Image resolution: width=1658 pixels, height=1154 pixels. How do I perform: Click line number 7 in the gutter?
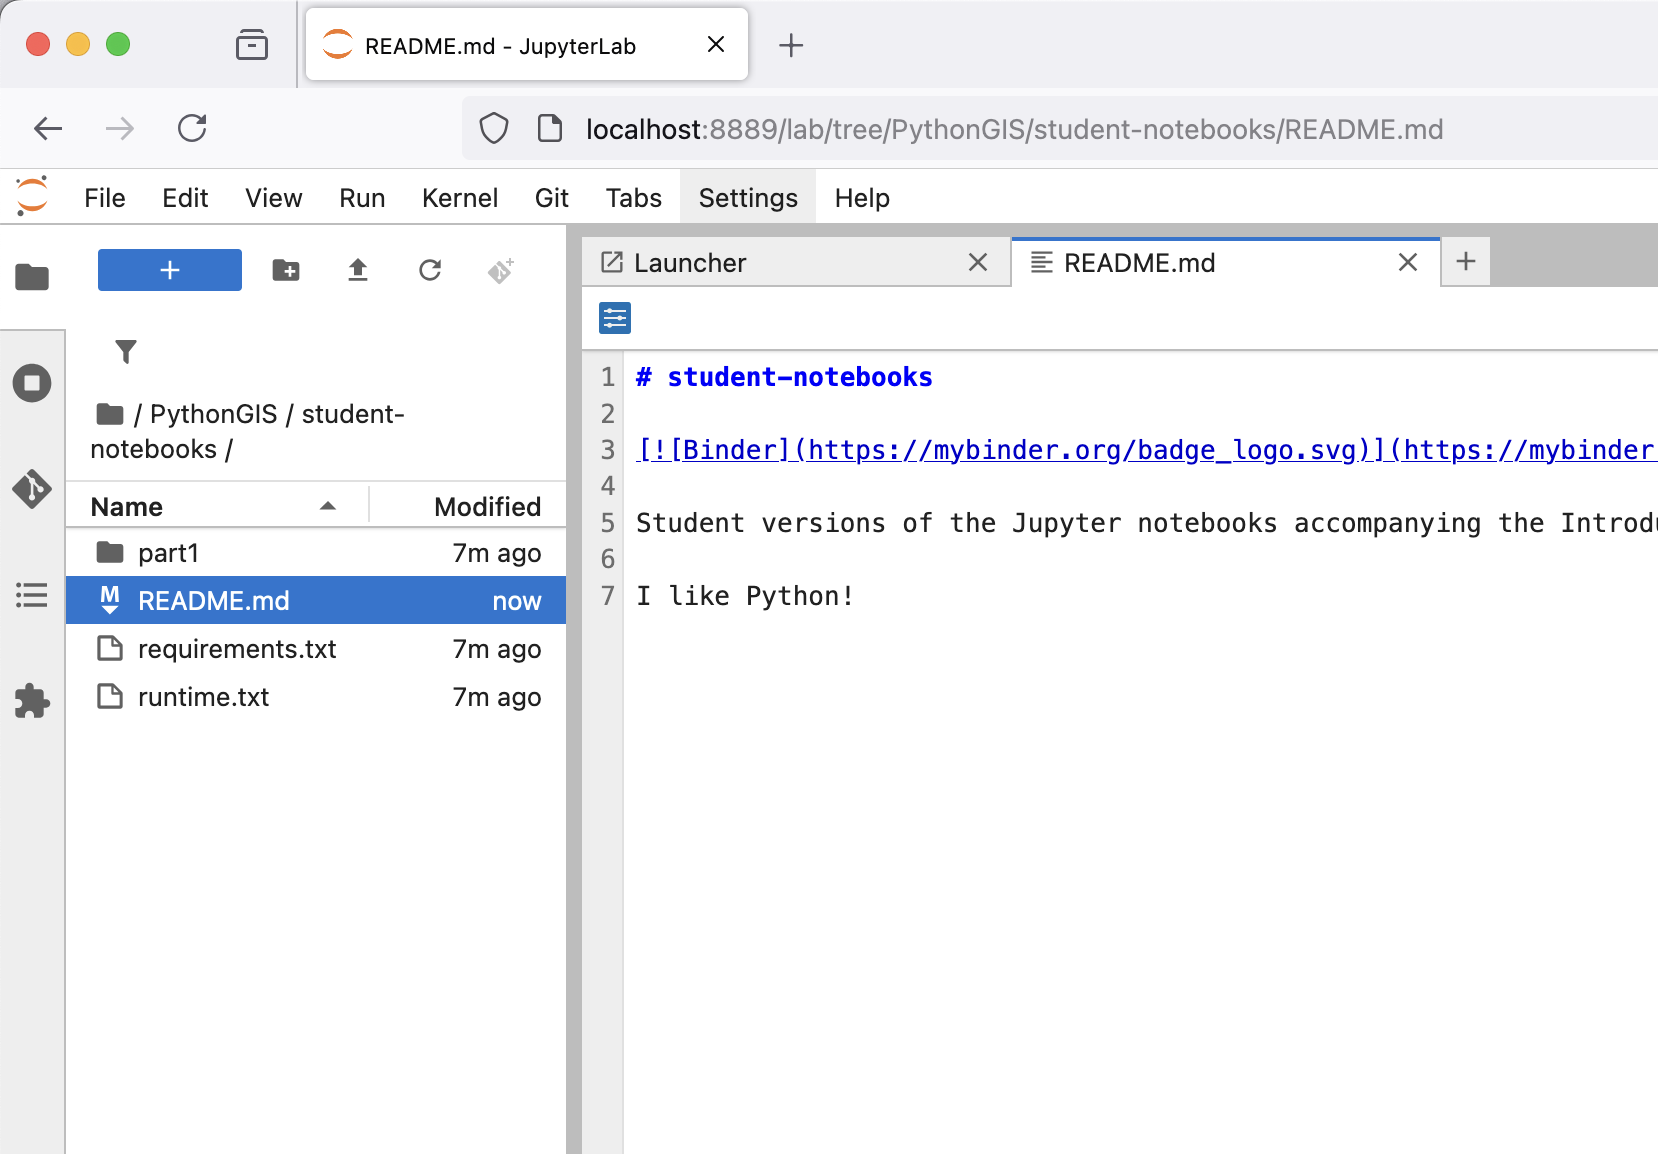pyautogui.click(x=607, y=596)
